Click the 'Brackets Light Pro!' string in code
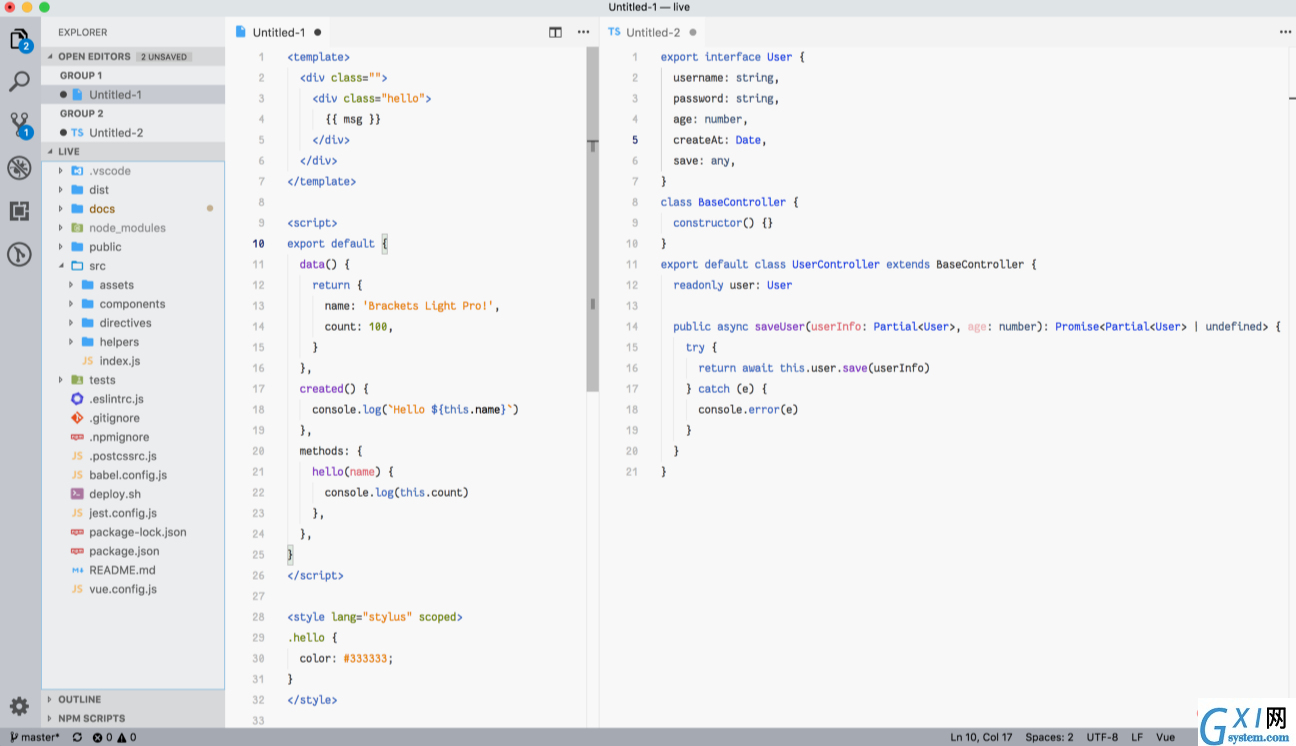 (430, 306)
